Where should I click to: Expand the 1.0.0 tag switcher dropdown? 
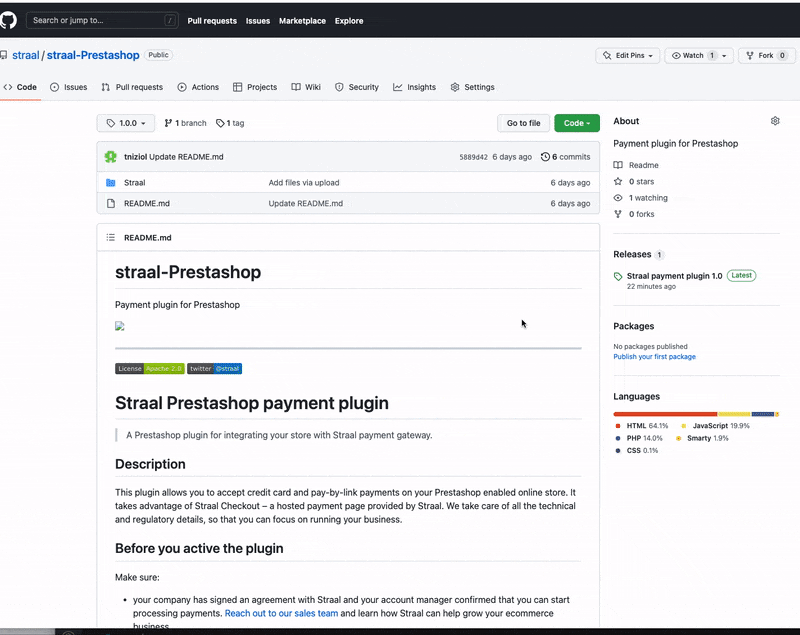126,123
